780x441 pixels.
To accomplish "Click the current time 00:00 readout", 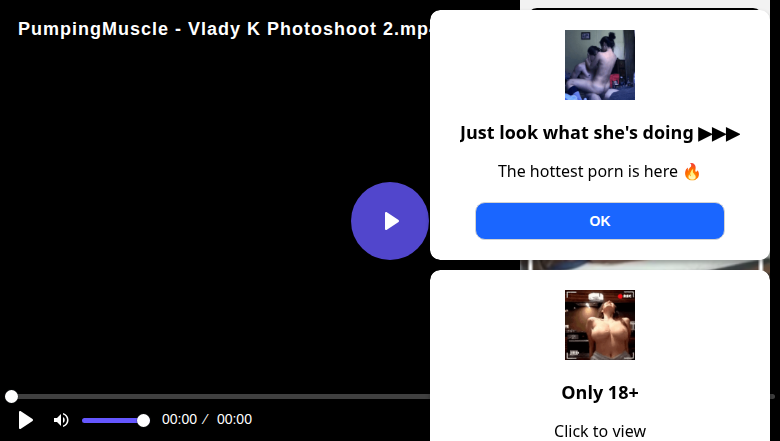I will pos(179,420).
